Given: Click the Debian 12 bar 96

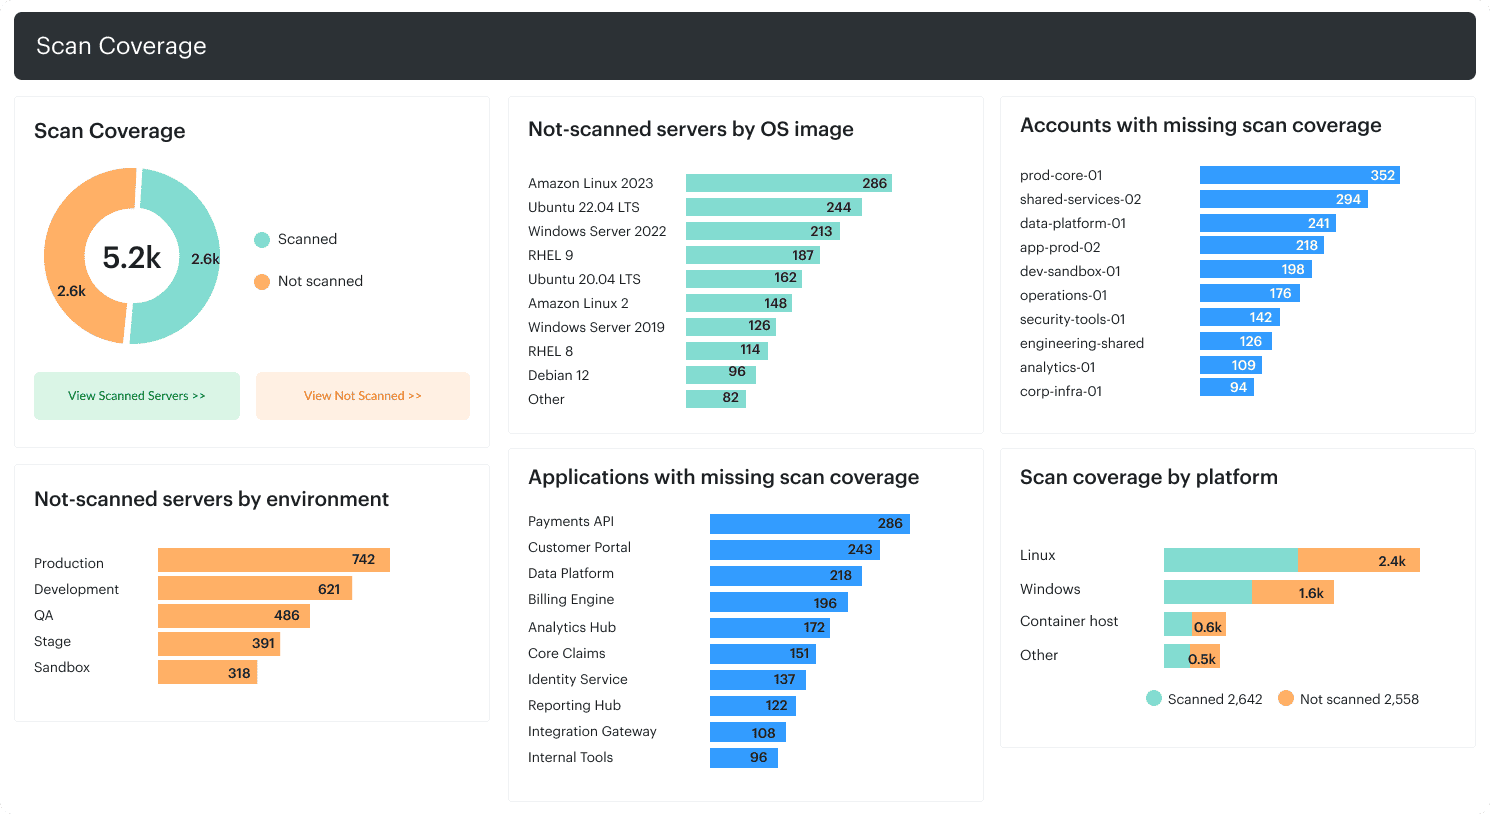Looking at the screenshot, I should click(721, 375).
